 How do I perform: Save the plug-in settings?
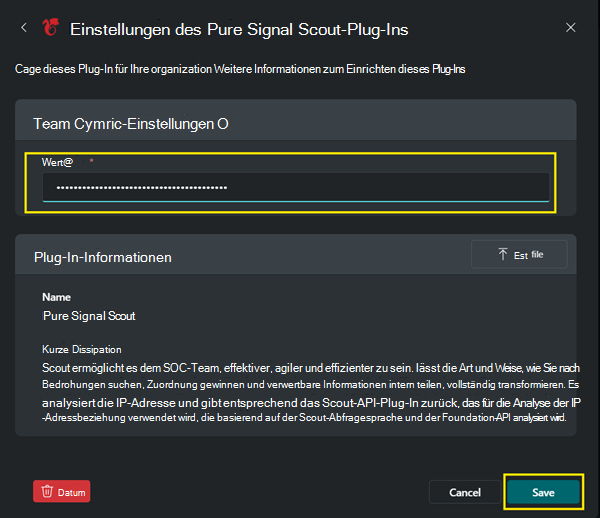pos(543,492)
